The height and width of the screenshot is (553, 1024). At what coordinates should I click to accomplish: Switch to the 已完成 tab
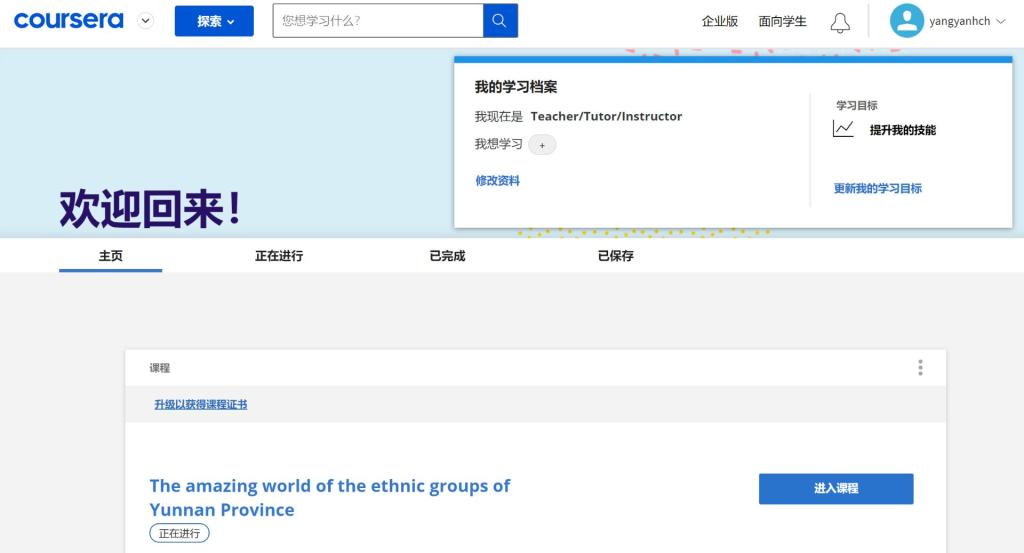tap(447, 256)
